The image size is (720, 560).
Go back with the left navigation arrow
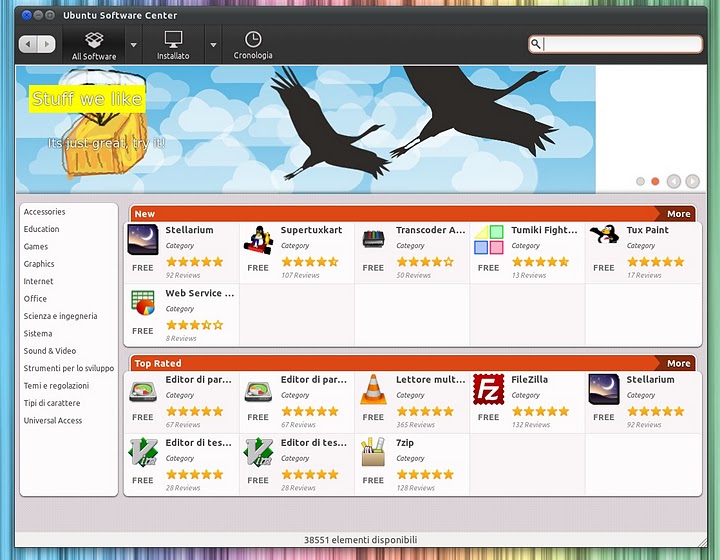28,44
